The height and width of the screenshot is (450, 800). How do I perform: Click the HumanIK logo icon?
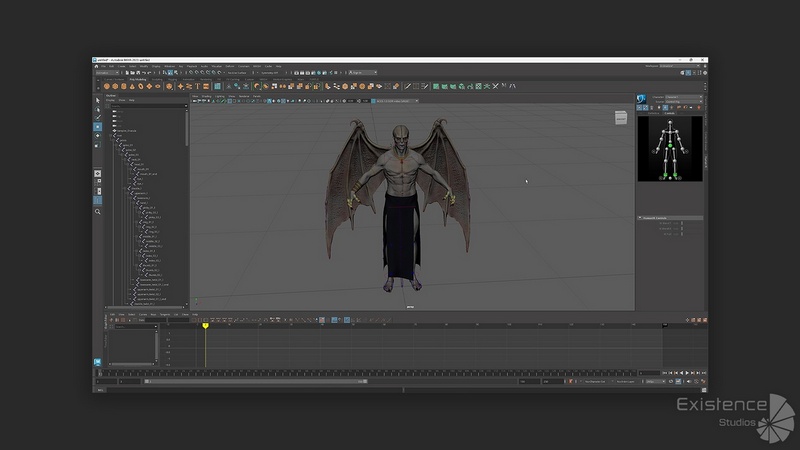(642, 101)
